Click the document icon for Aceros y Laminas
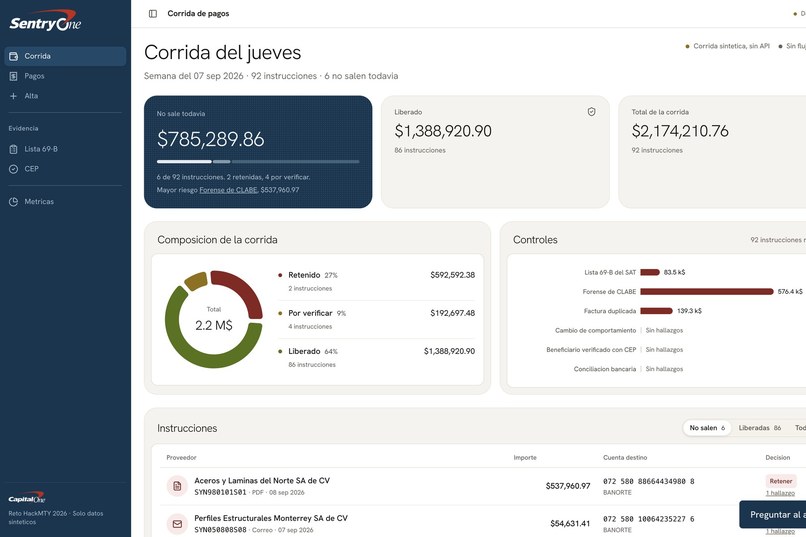The image size is (806, 537). click(x=177, y=486)
